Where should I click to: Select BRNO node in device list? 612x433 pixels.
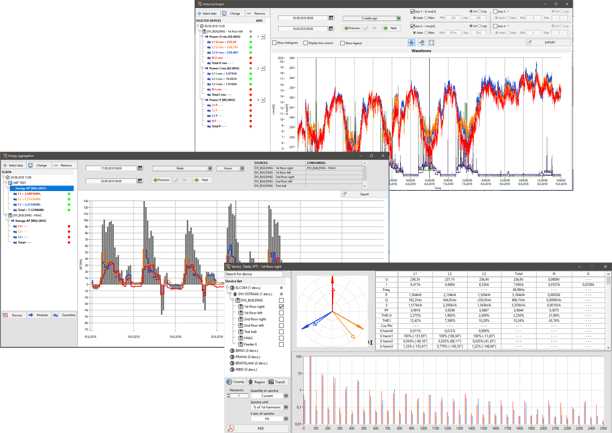(243, 351)
